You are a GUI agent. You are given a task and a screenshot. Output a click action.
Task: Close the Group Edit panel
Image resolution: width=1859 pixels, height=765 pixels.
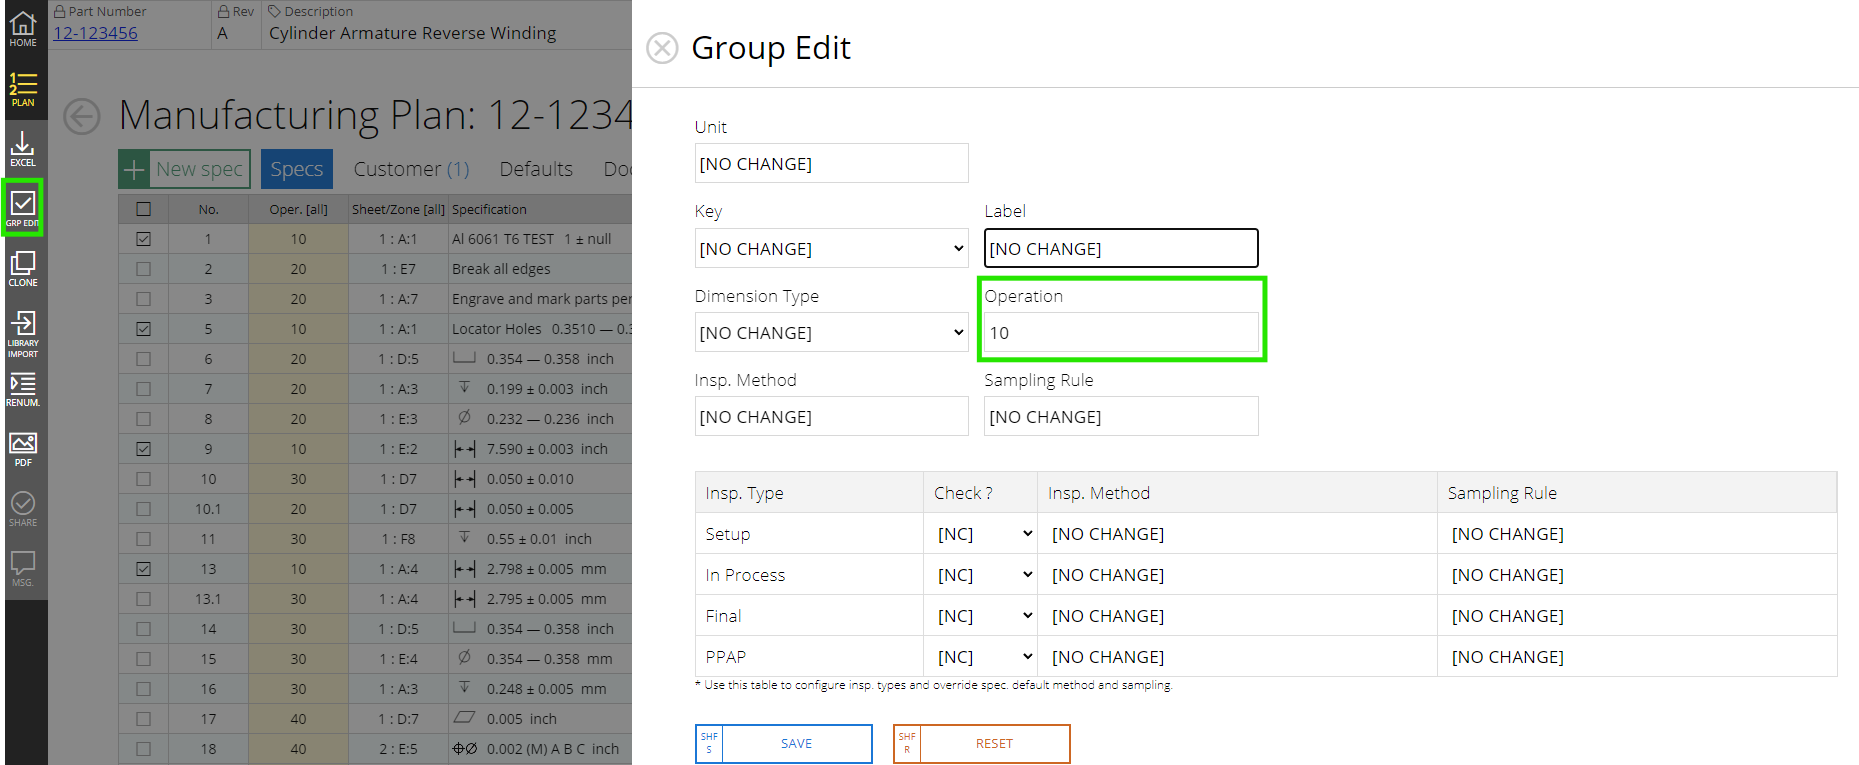tap(662, 48)
